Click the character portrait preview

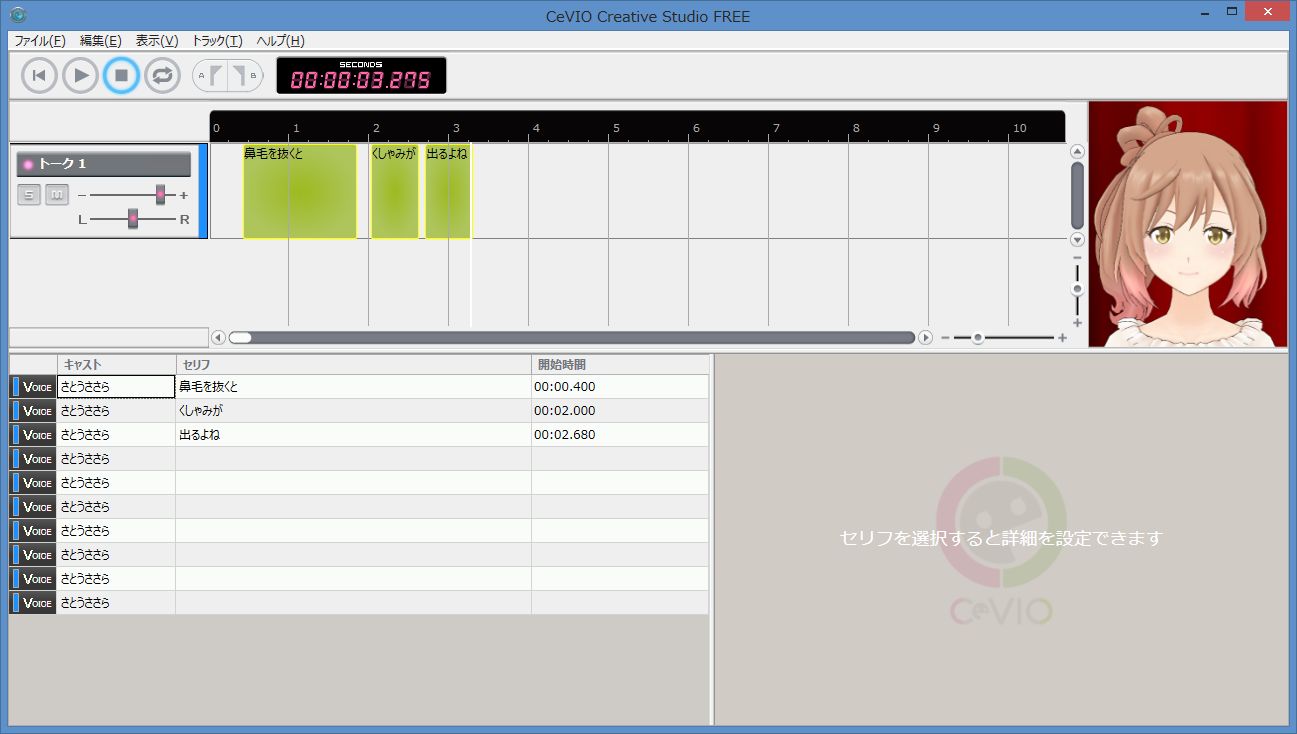point(1188,224)
